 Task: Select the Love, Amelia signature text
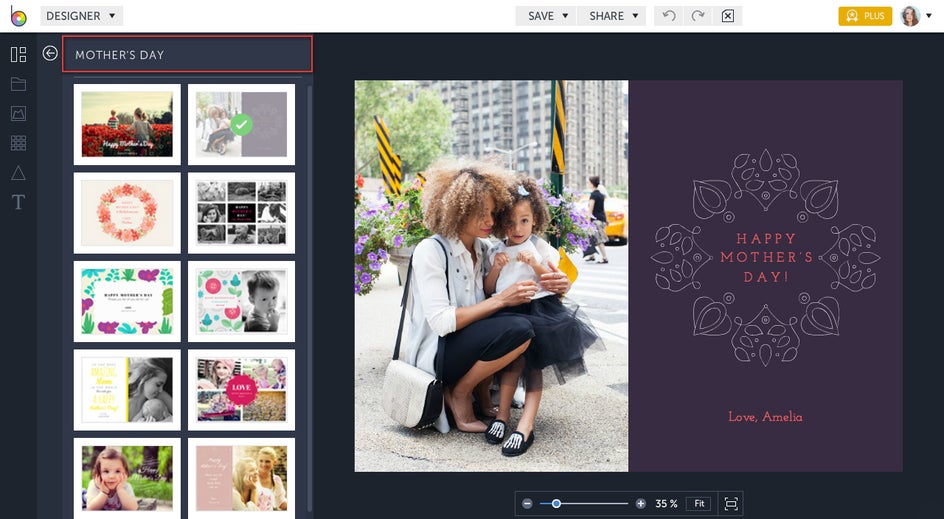[x=765, y=417]
